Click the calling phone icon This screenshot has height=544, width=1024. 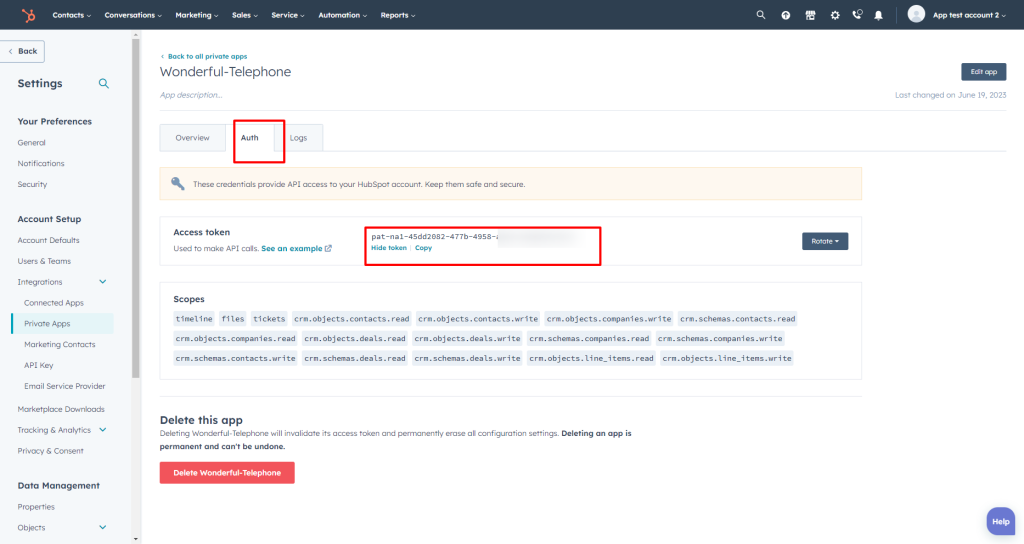point(857,14)
